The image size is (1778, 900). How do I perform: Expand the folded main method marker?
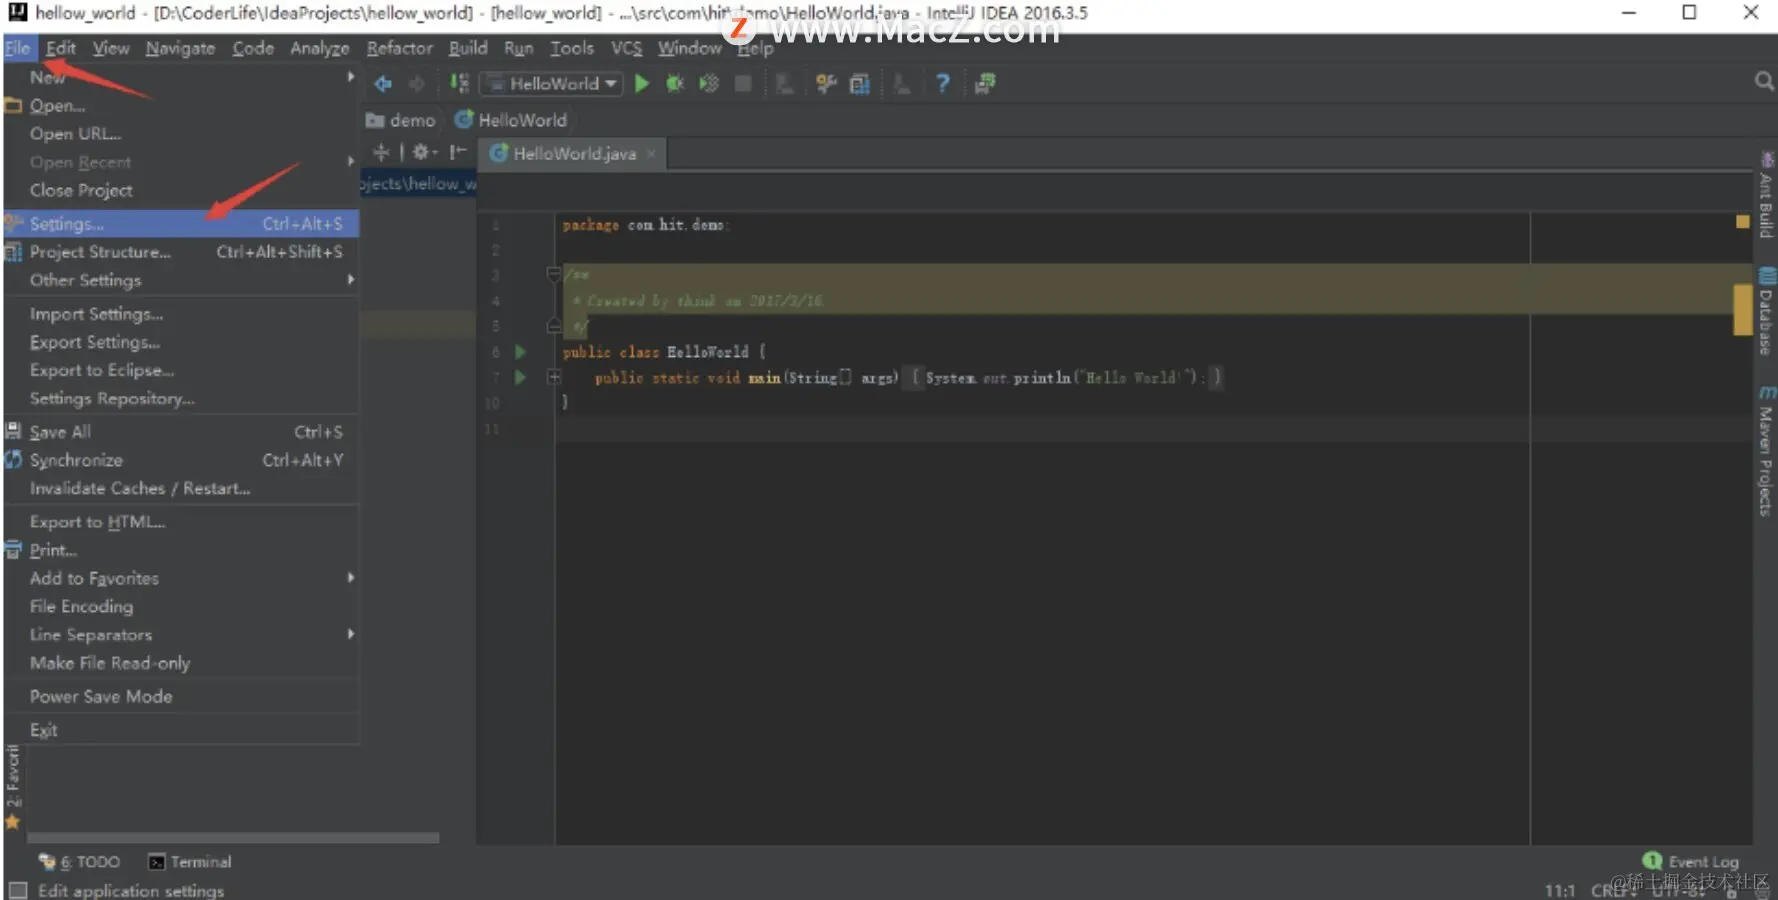click(x=553, y=377)
